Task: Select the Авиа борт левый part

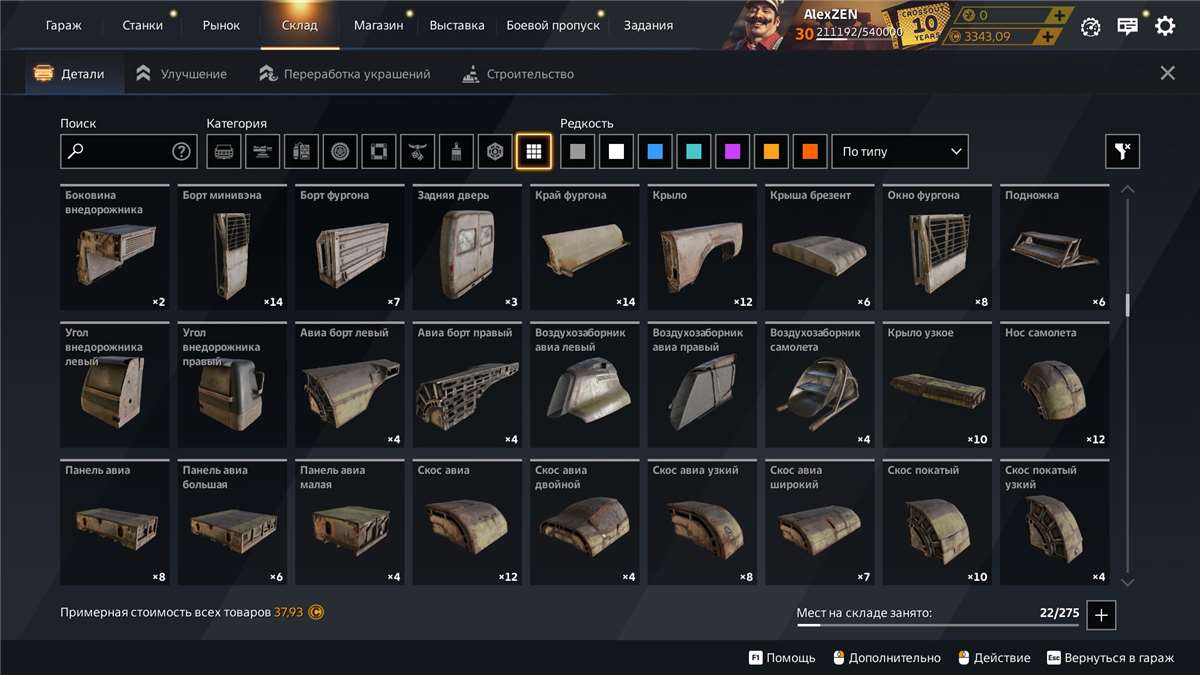Action: point(350,385)
